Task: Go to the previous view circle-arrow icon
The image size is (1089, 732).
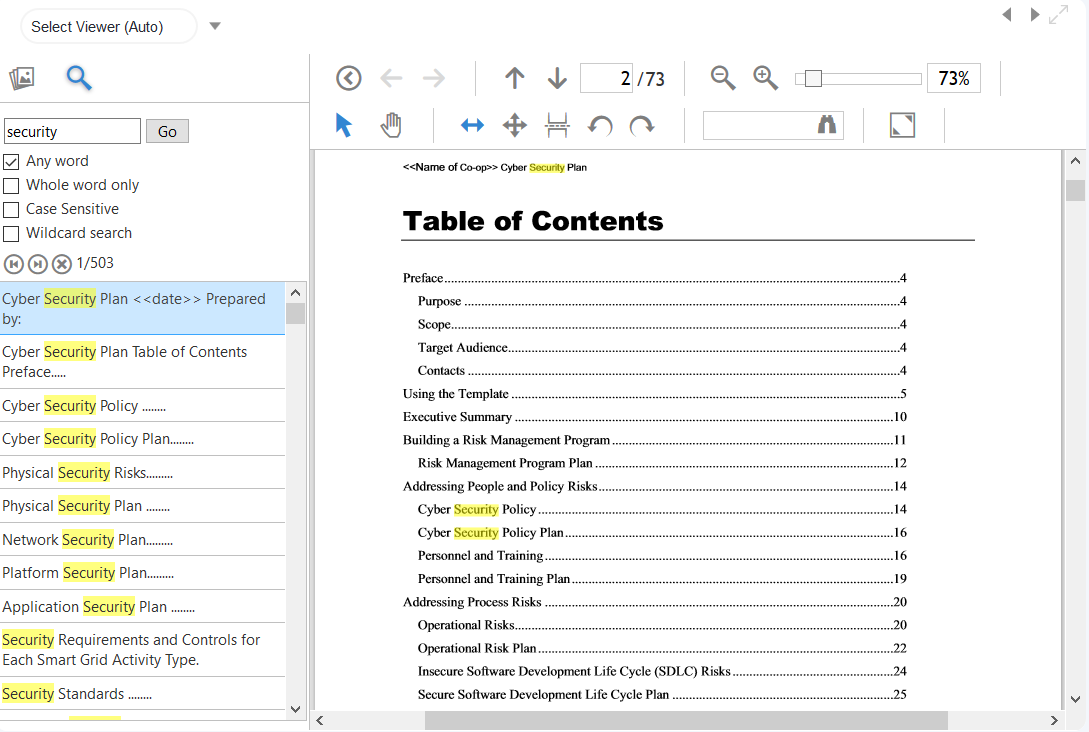Action: coord(349,78)
